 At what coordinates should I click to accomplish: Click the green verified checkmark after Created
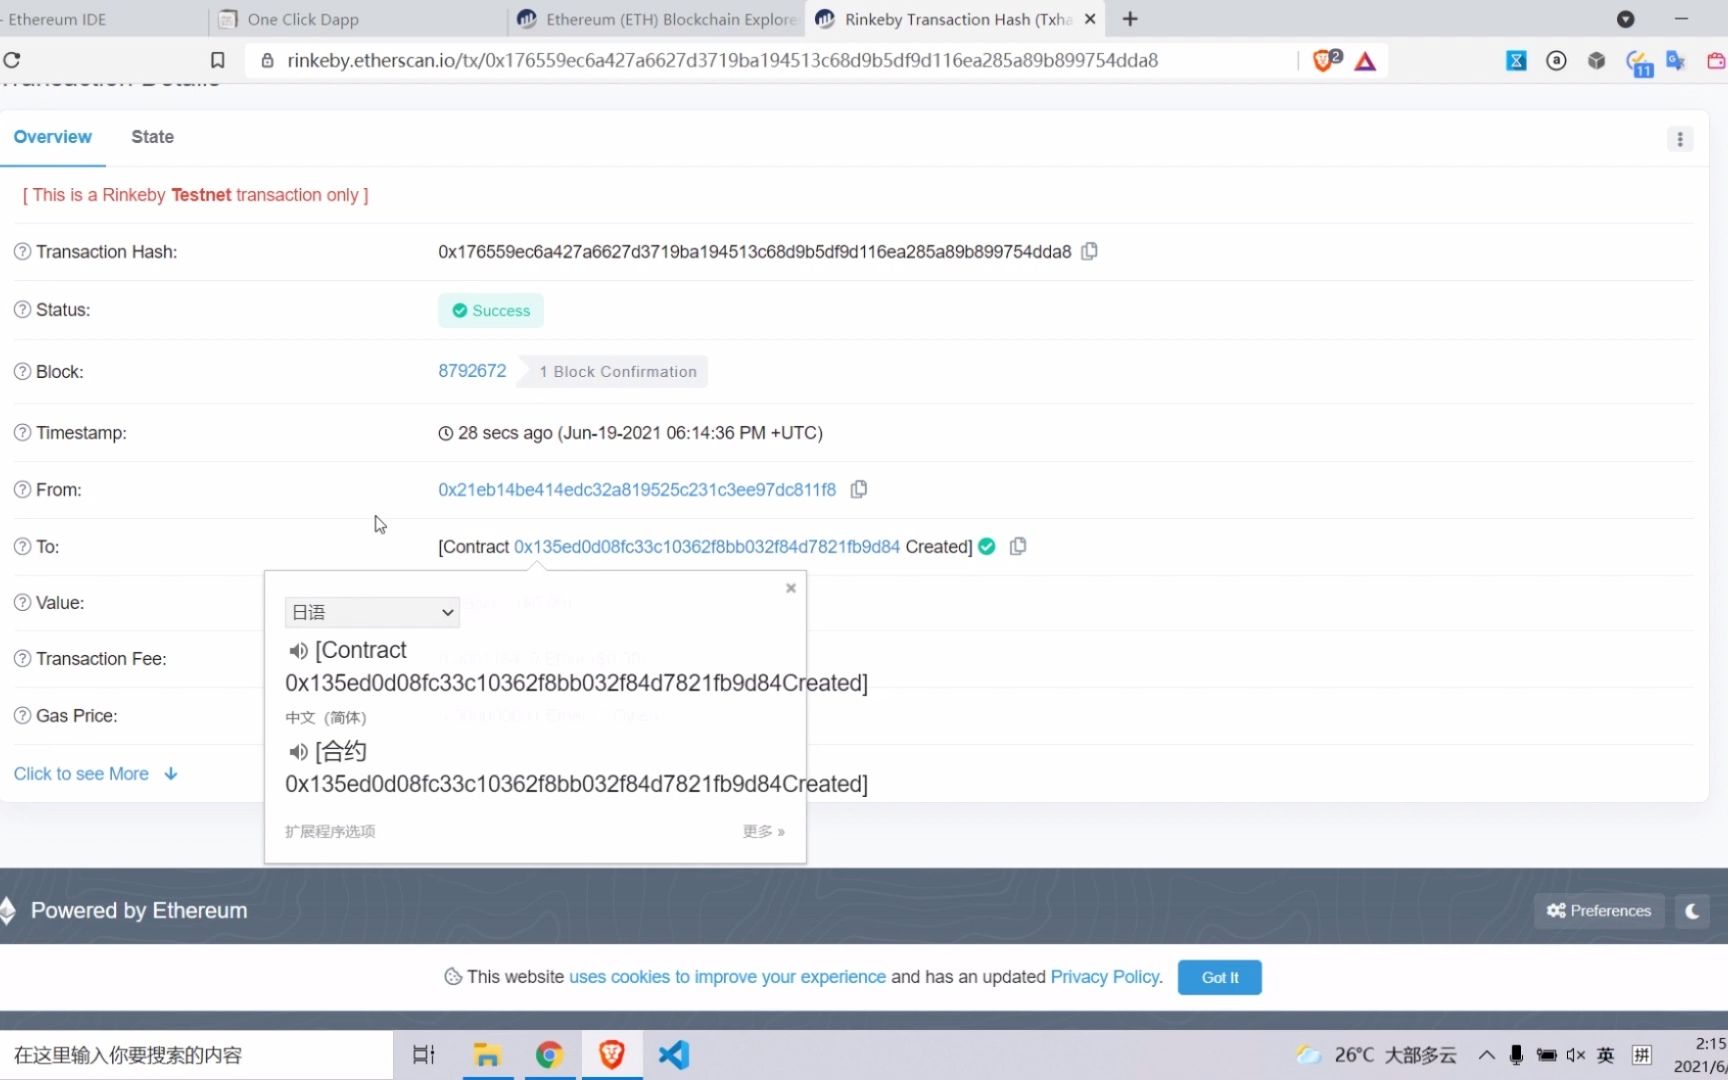(987, 546)
